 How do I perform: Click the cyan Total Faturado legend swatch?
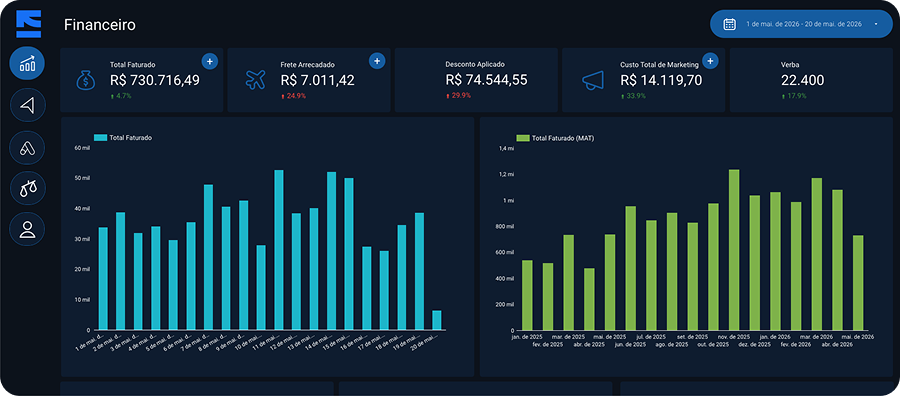pos(100,138)
